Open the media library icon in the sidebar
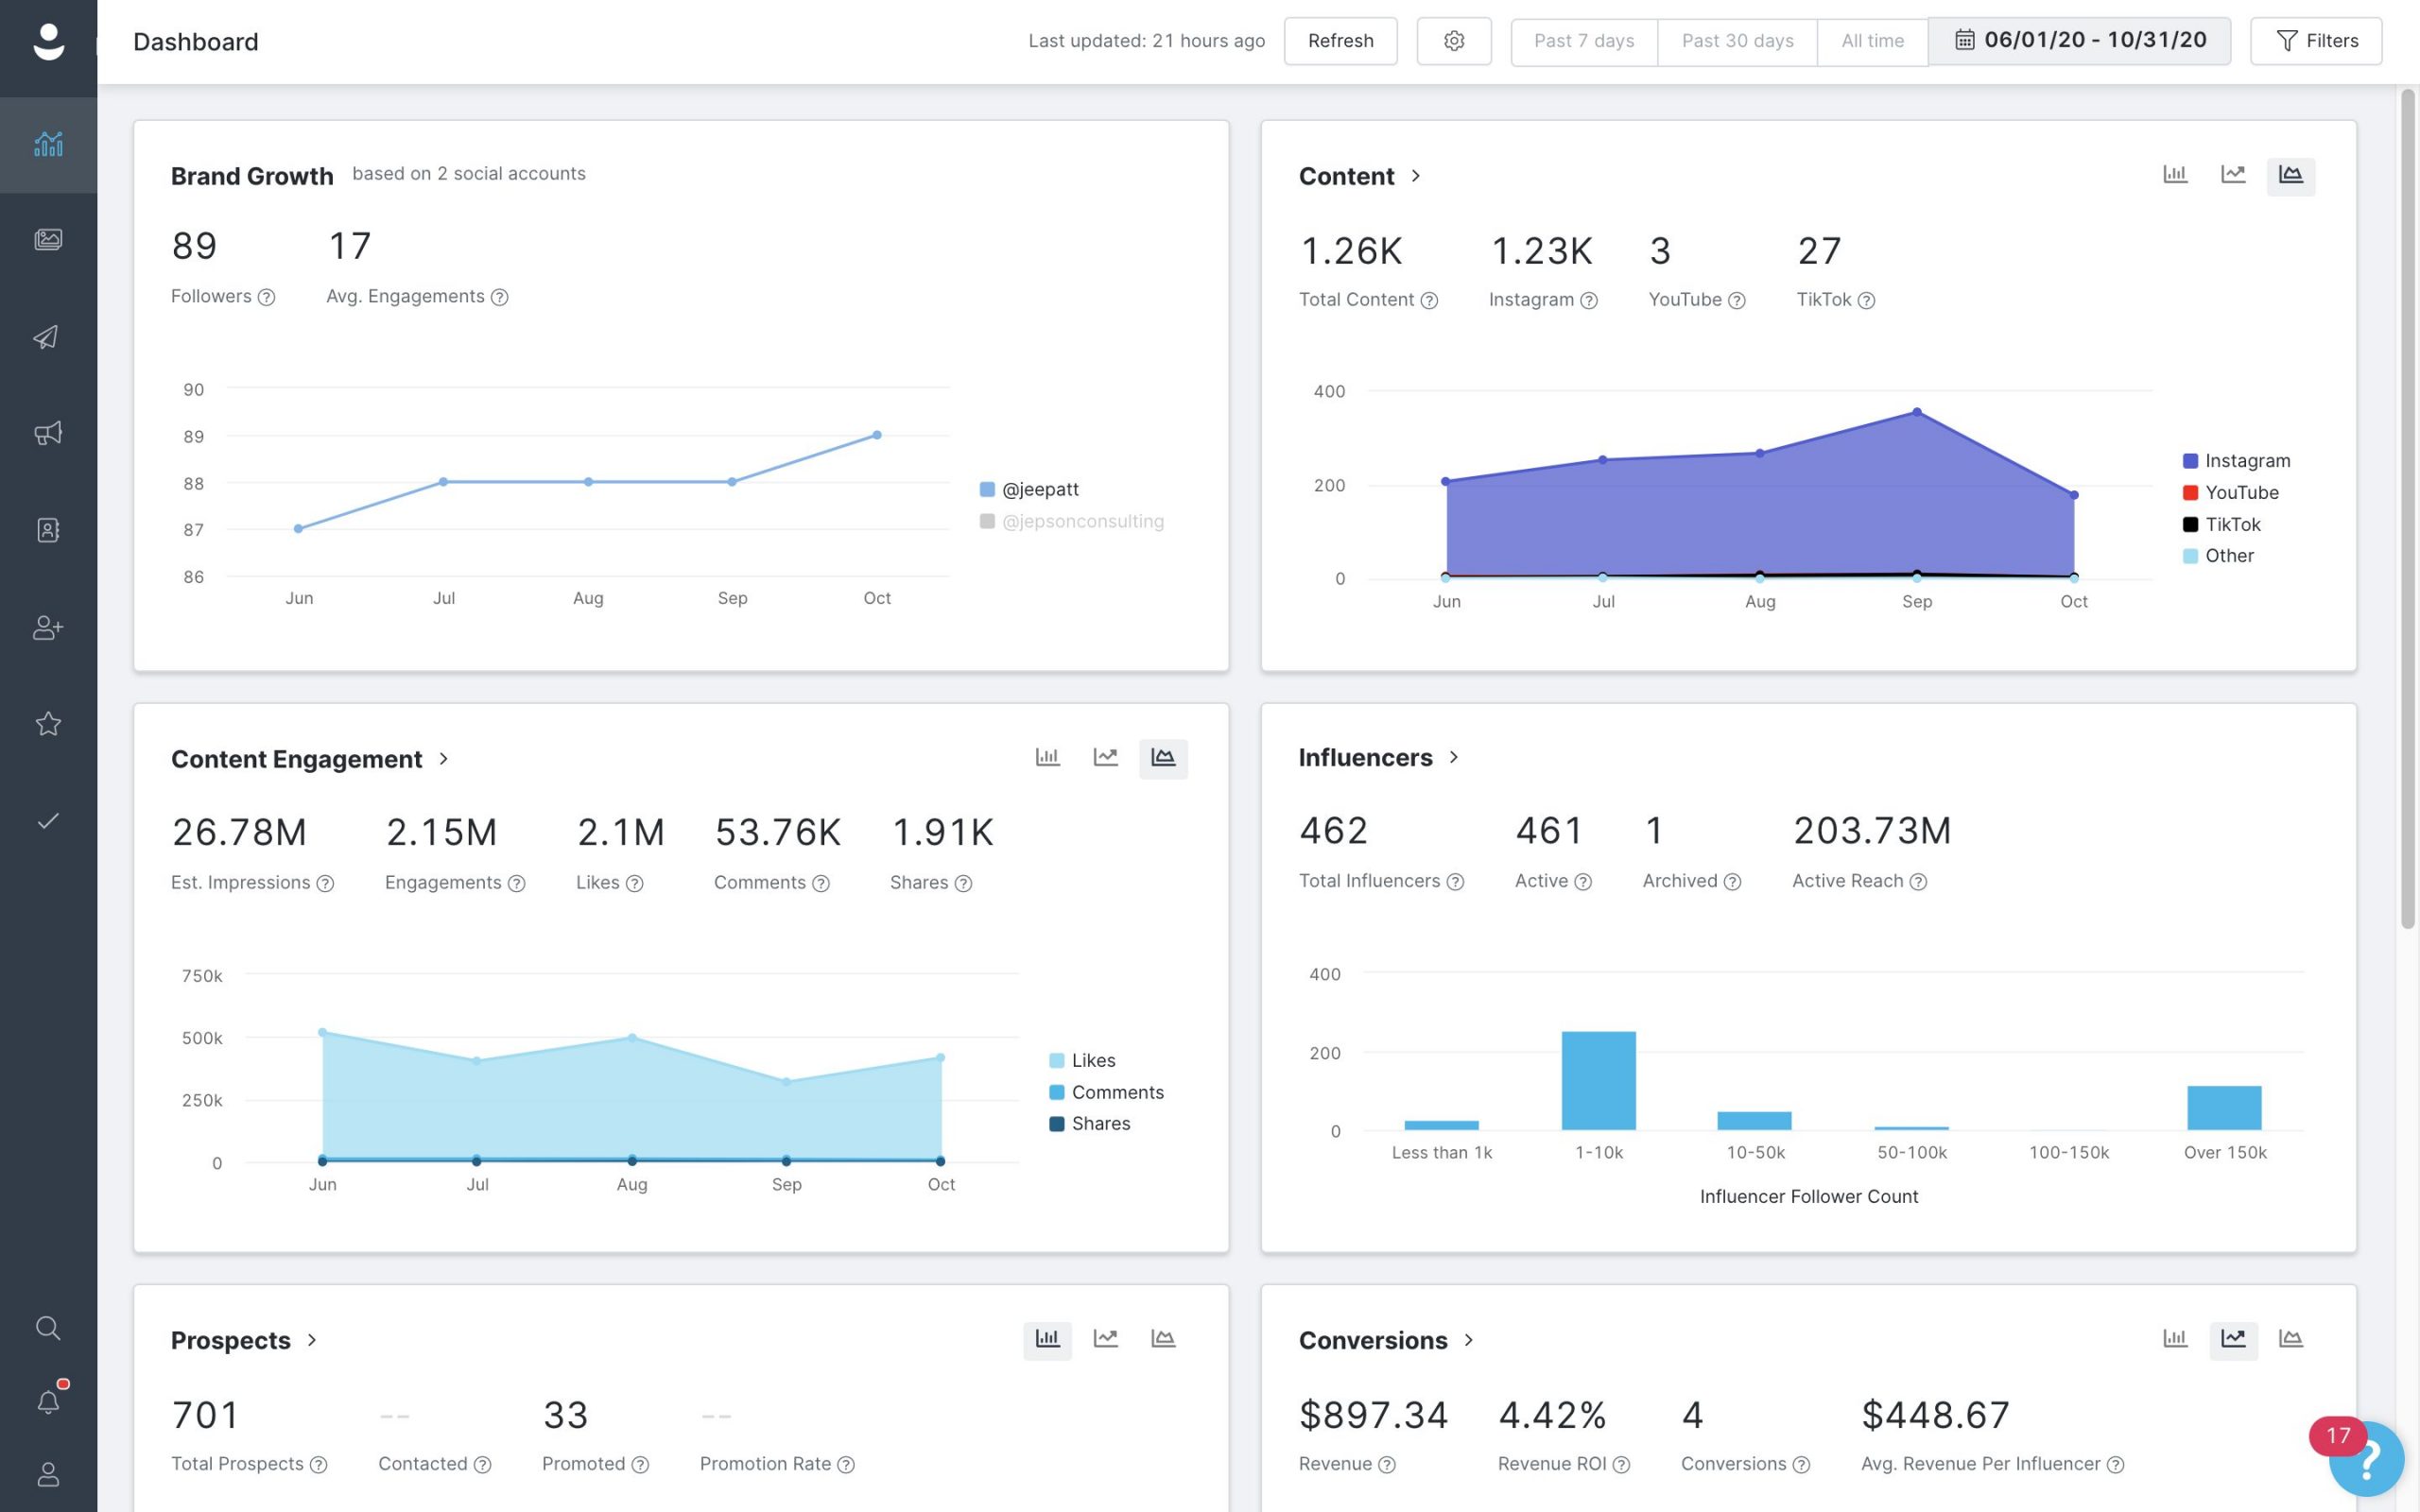Screen dimensions: 2420x1512 click(x=47, y=239)
